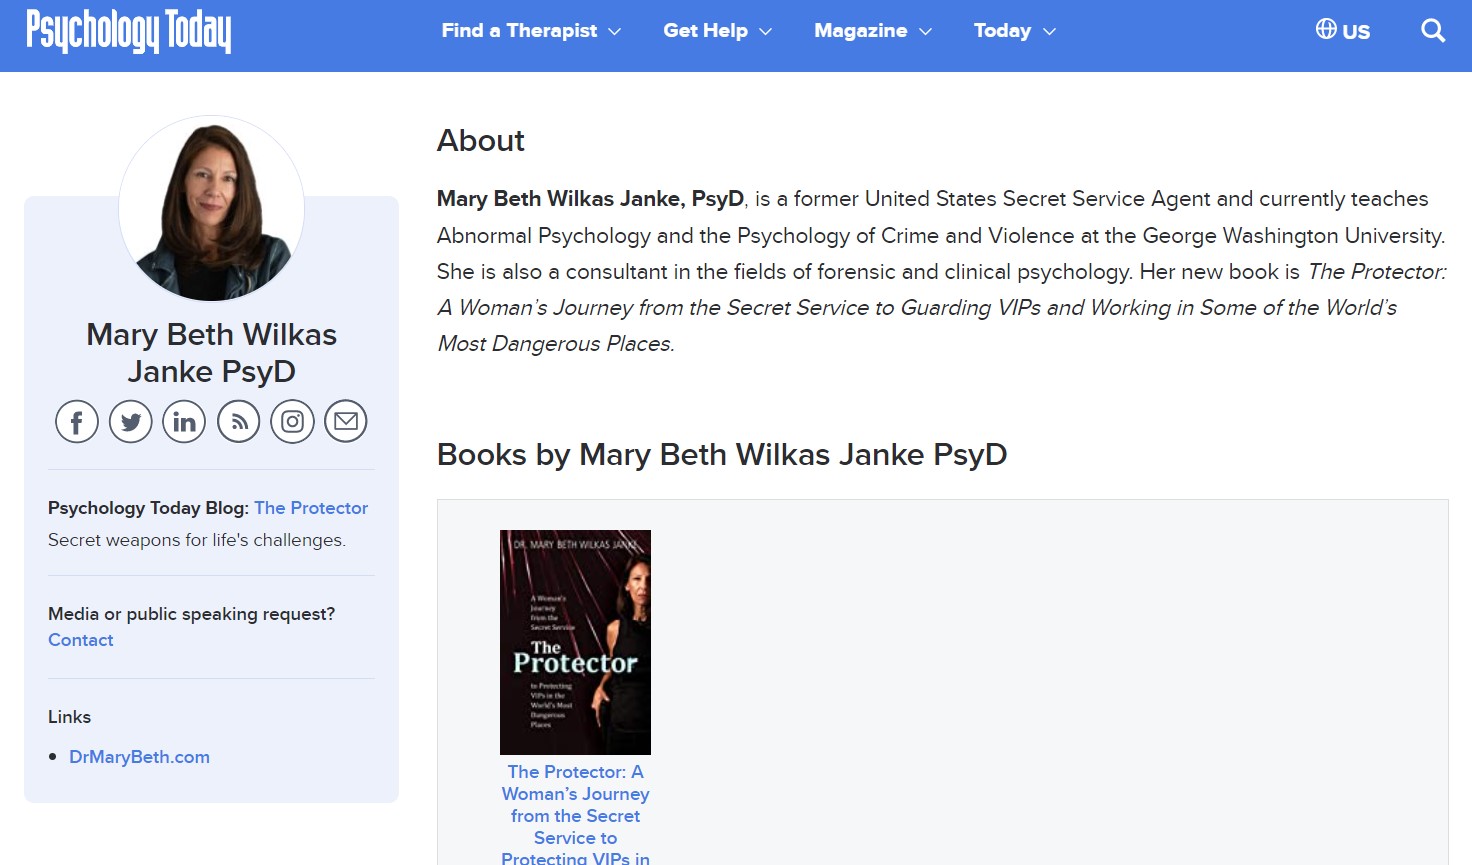Click the globe US region selector
The height and width of the screenshot is (865, 1472).
point(1343,30)
